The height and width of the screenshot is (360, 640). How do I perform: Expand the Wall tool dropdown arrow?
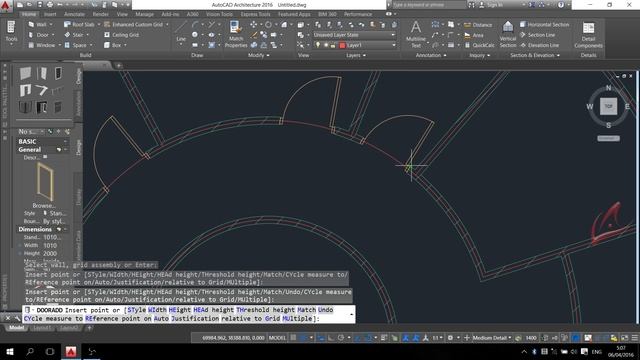(x=51, y=24)
